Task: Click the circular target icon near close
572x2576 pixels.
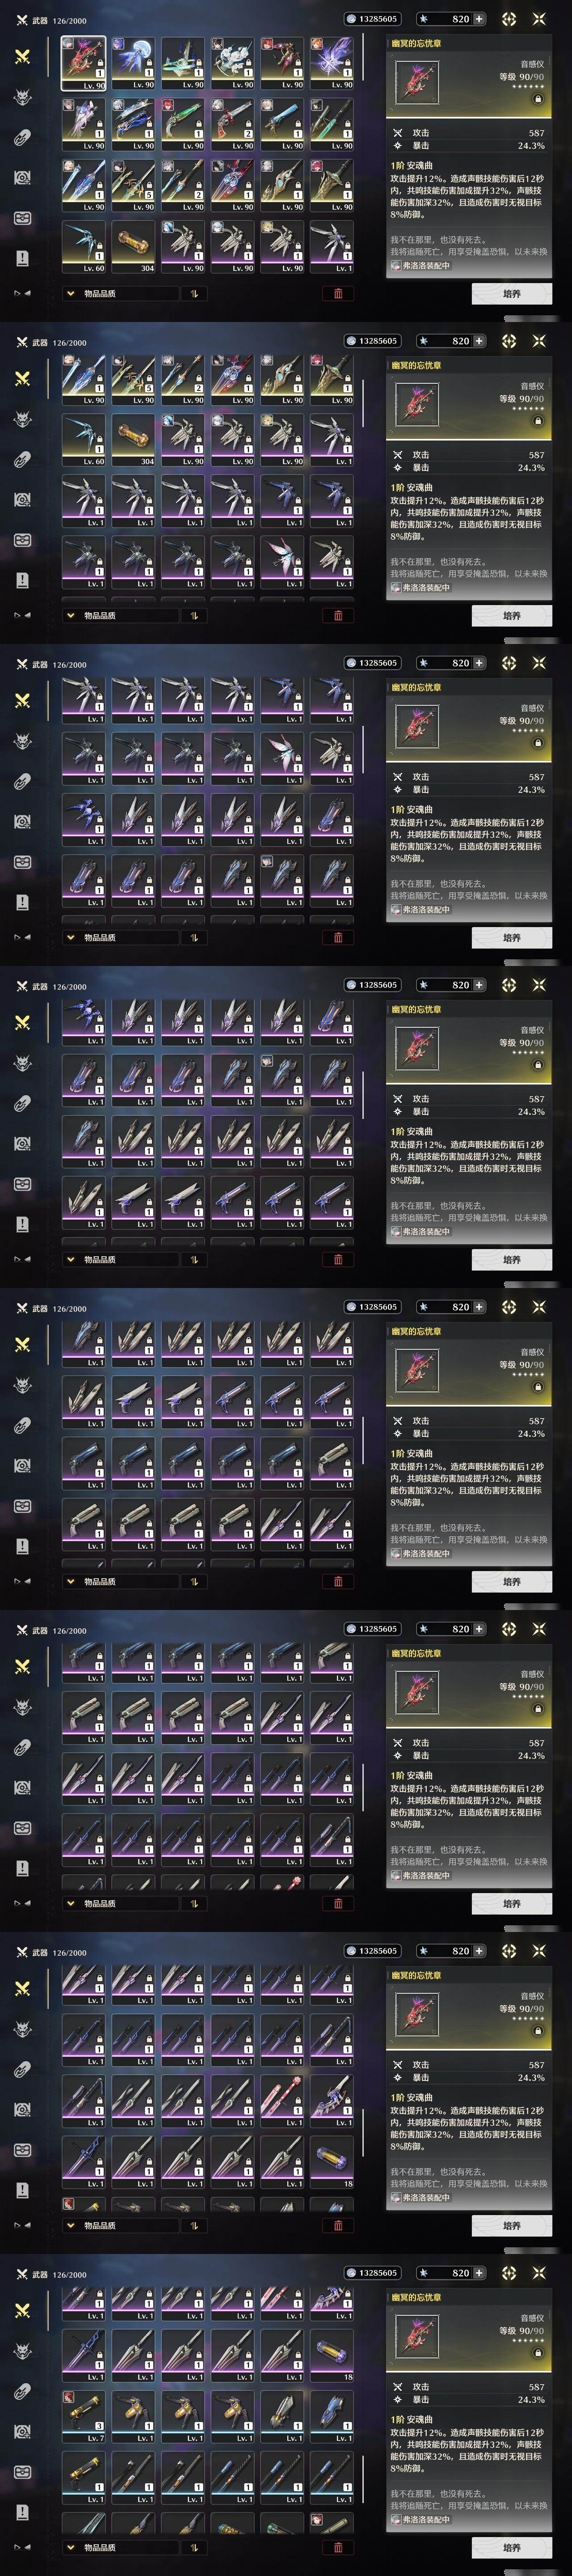Action: click(509, 19)
